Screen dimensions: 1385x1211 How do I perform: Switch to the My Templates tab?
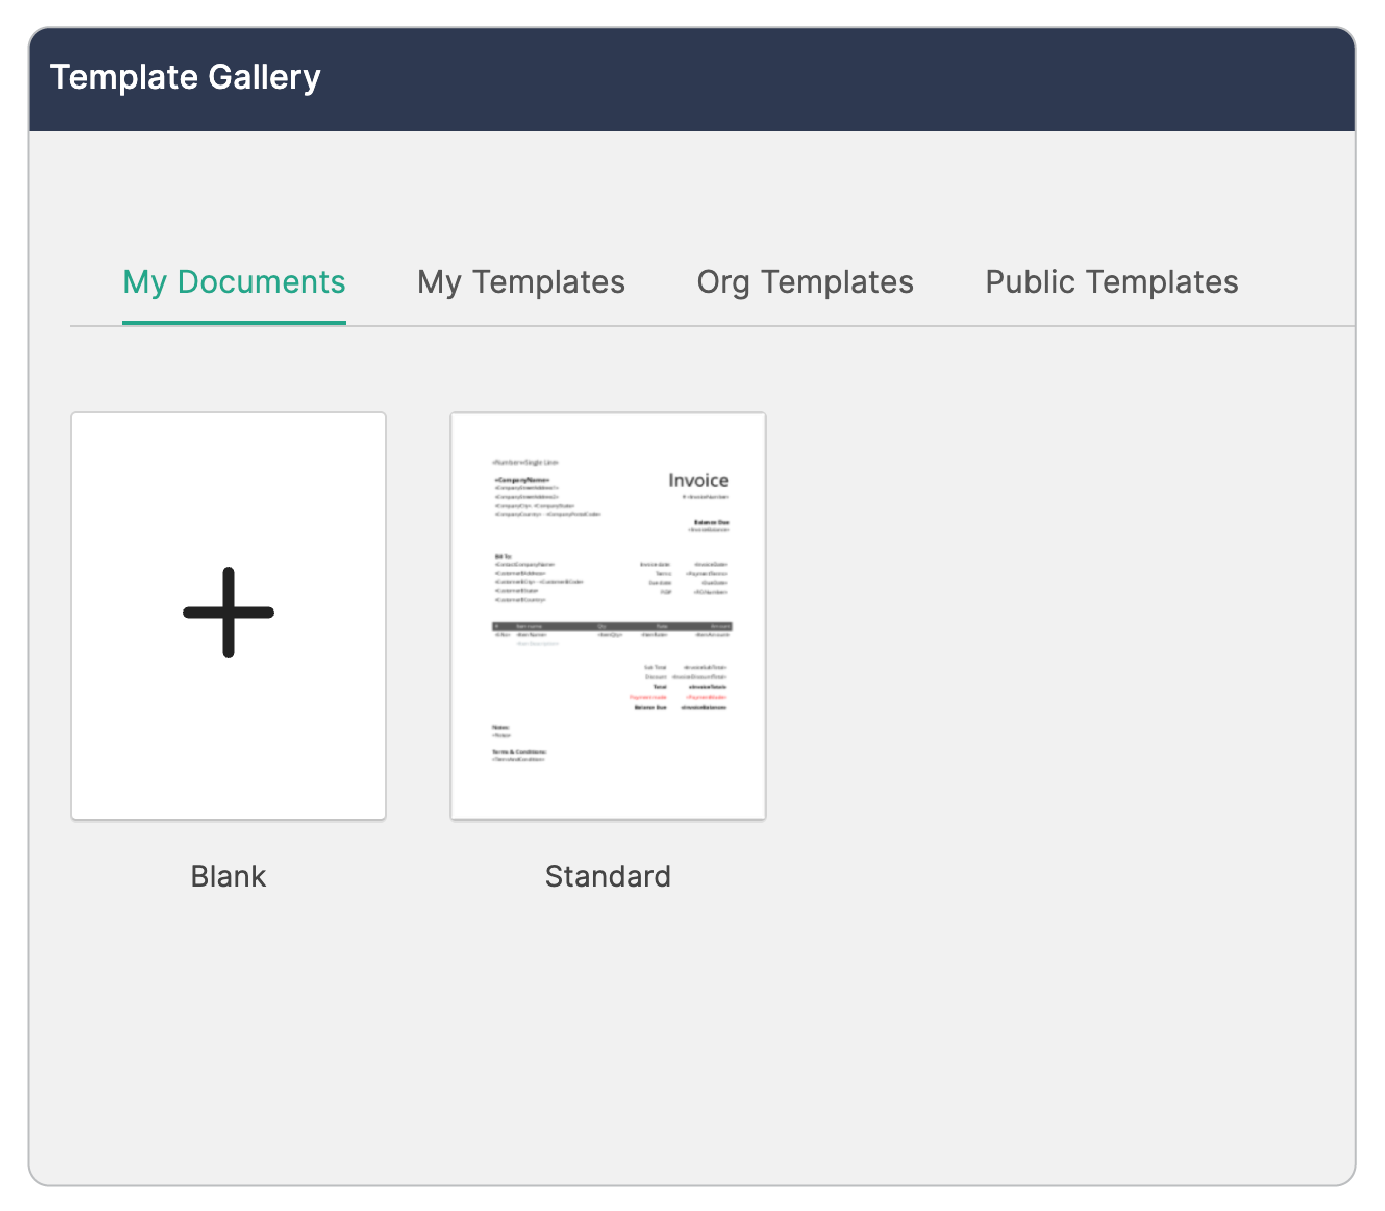click(521, 283)
